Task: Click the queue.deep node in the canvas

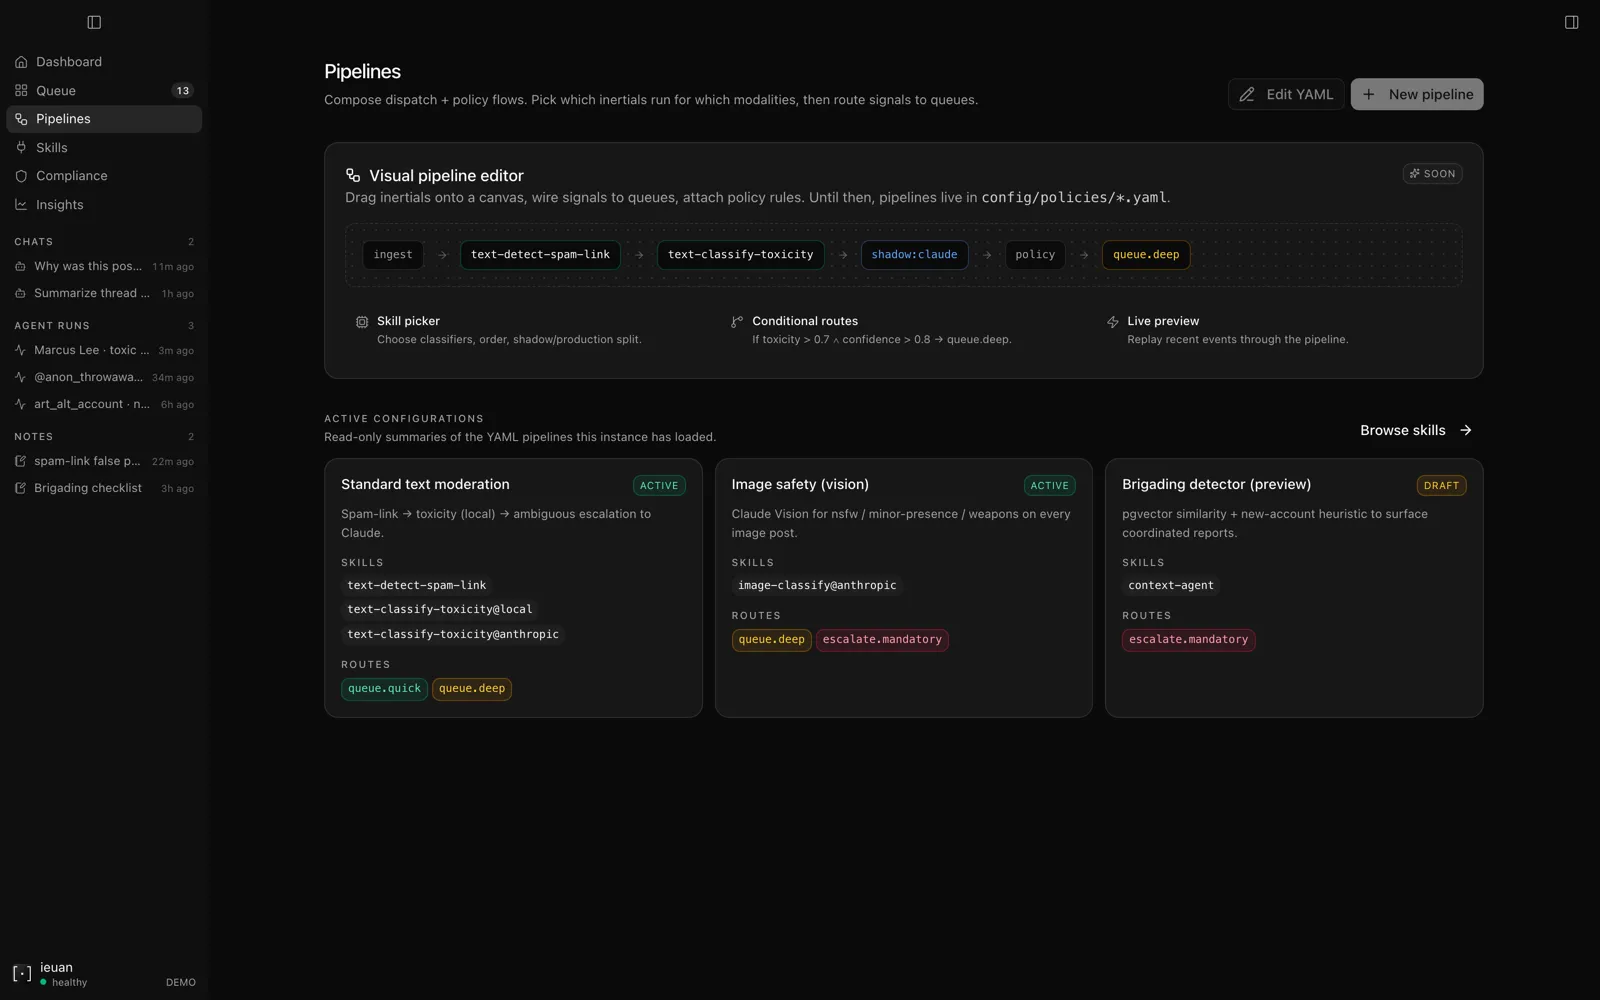Action: [1146, 255]
